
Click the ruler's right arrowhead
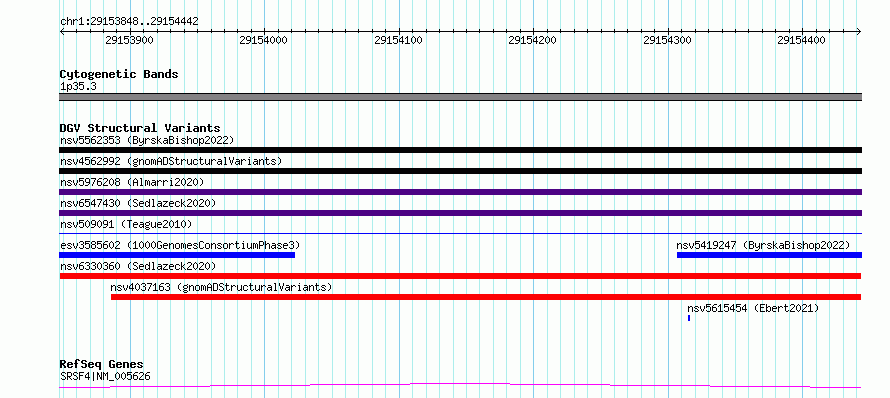coord(859,31)
